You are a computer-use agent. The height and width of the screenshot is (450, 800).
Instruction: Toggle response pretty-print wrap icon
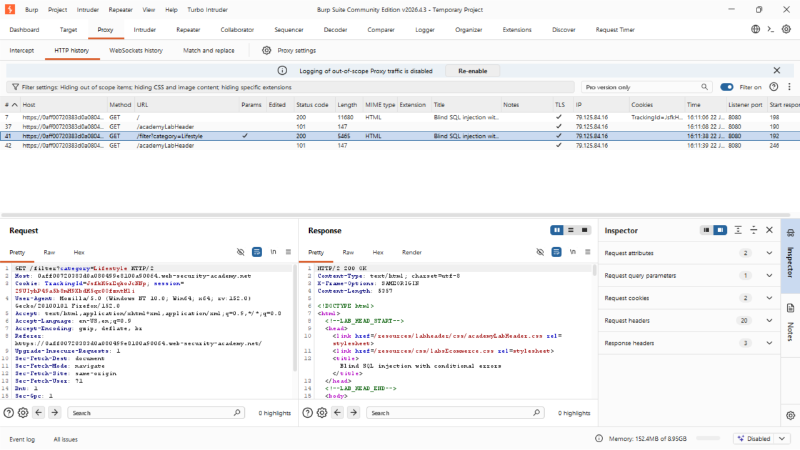pyautogui.click(x=556, y=252)
